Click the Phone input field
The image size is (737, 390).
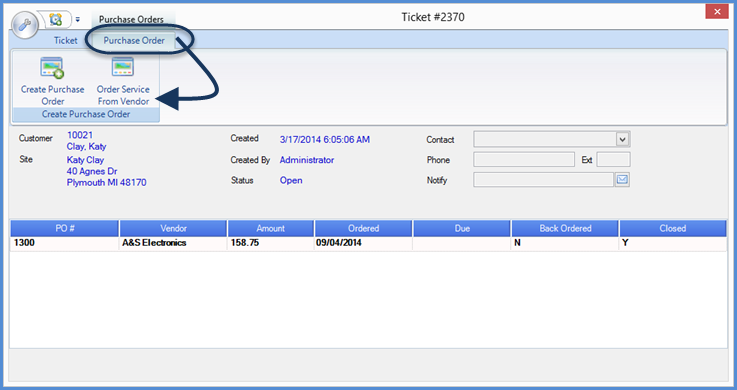524,159
